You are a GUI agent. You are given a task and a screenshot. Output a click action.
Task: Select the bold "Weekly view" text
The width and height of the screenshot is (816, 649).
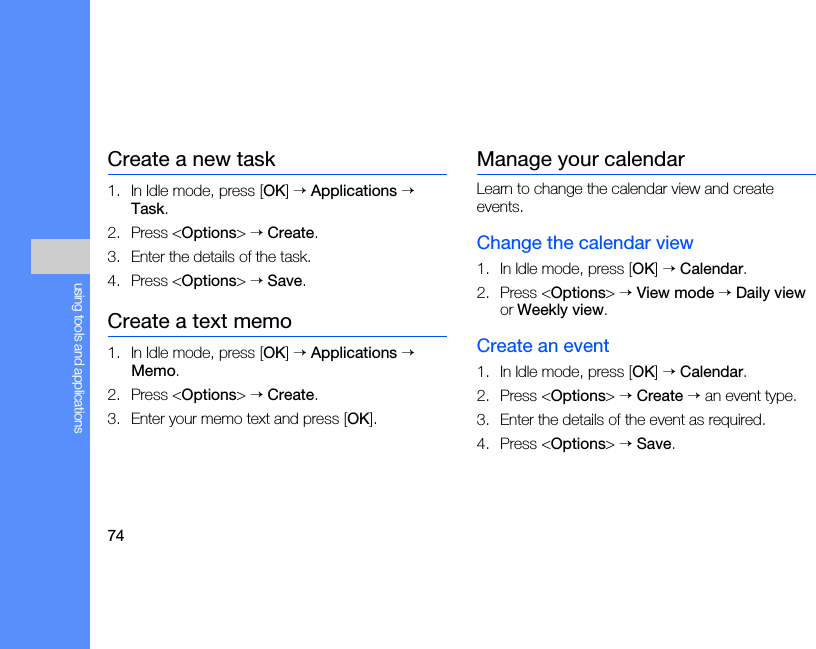[x=560, y=310]
